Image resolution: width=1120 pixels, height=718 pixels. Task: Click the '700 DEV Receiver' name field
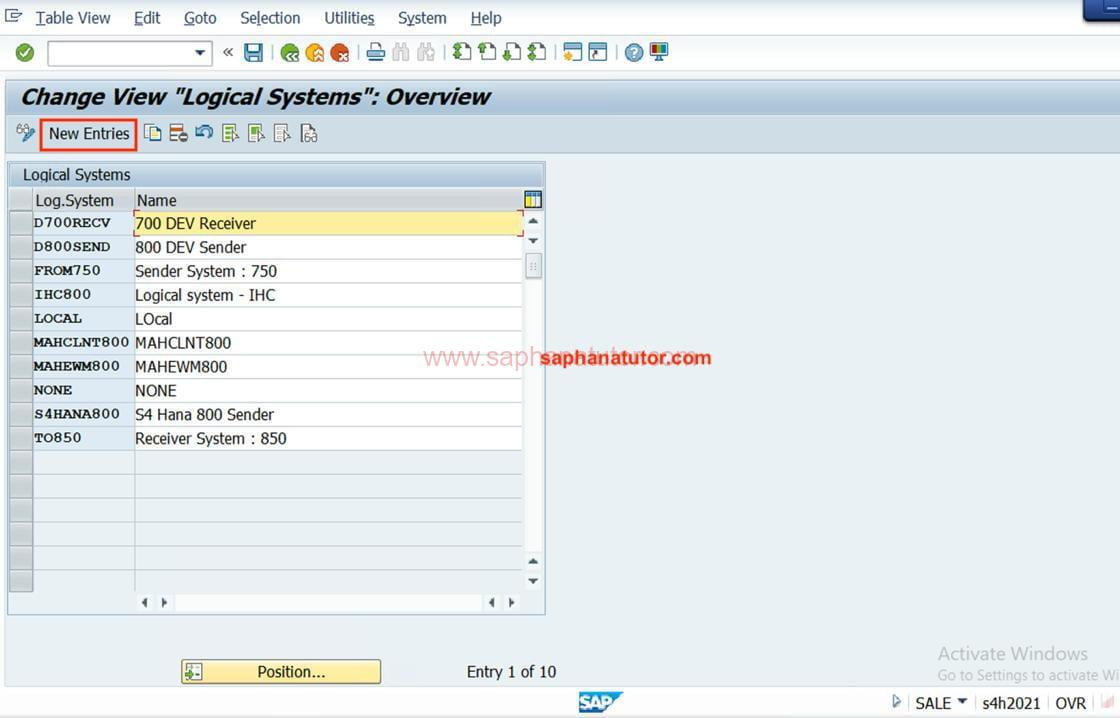click(329, 223)
